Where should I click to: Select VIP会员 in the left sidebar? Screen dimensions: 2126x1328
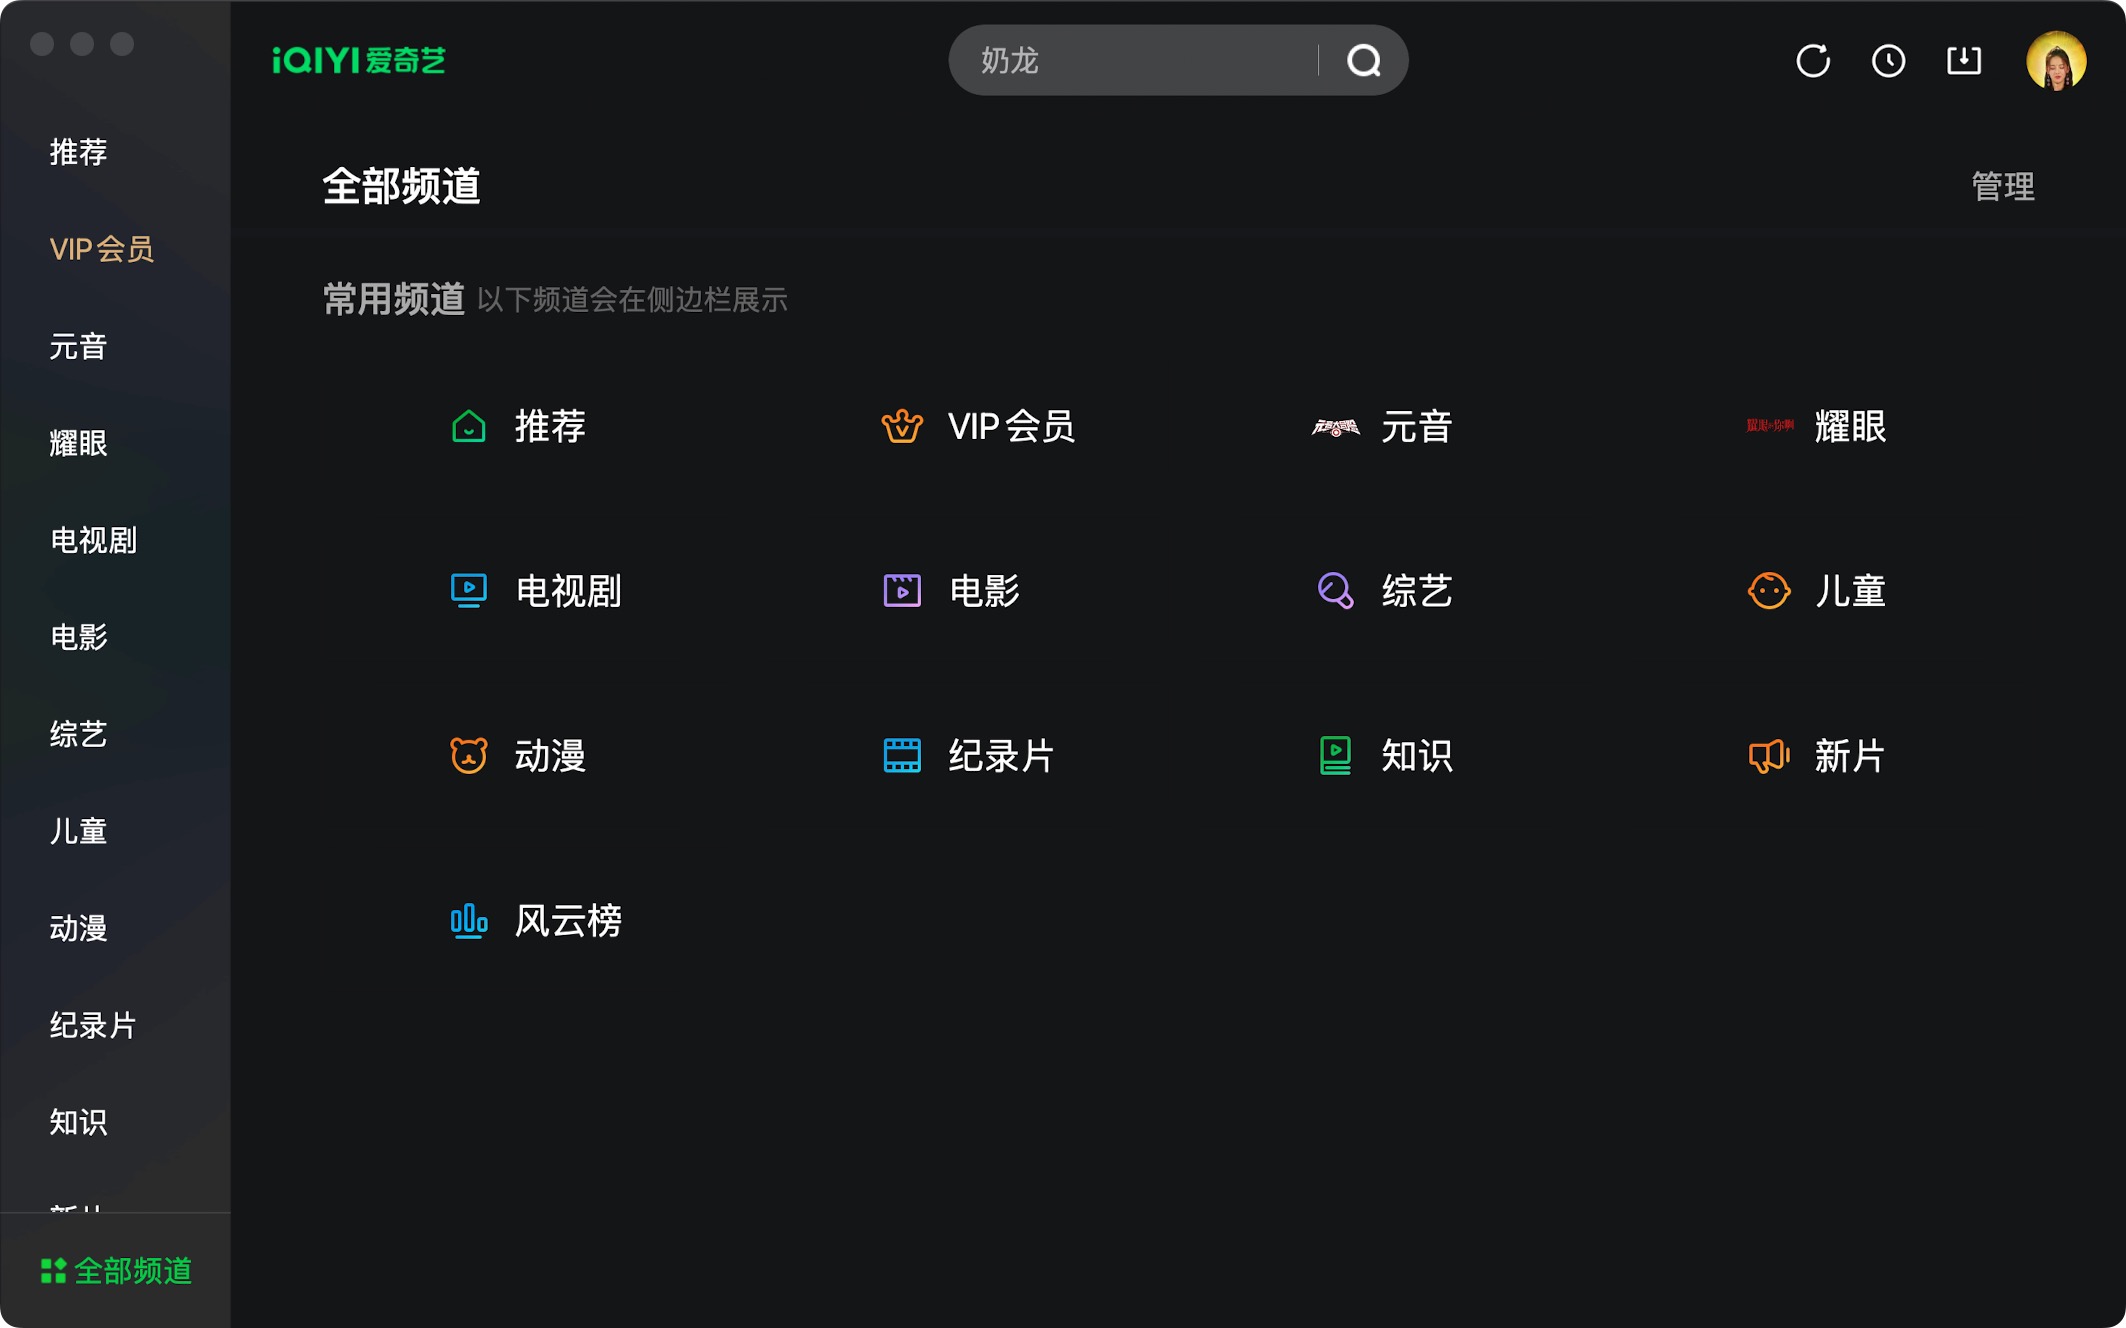[x=101, y=249]
